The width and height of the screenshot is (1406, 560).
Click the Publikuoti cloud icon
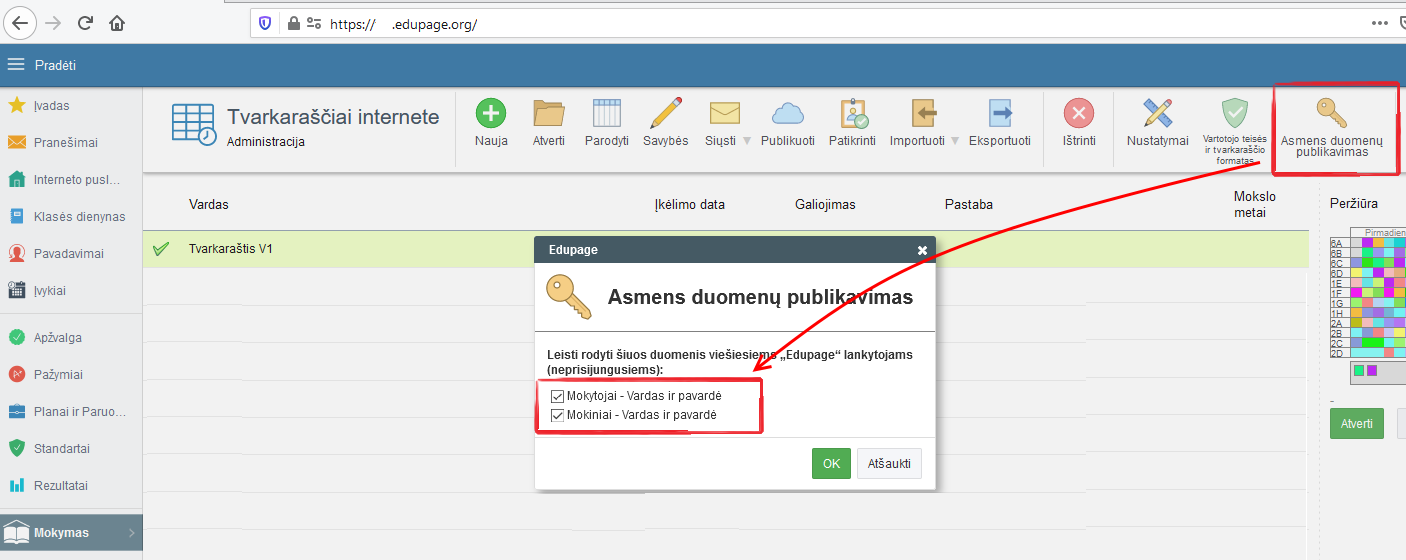tap(788, 113)
